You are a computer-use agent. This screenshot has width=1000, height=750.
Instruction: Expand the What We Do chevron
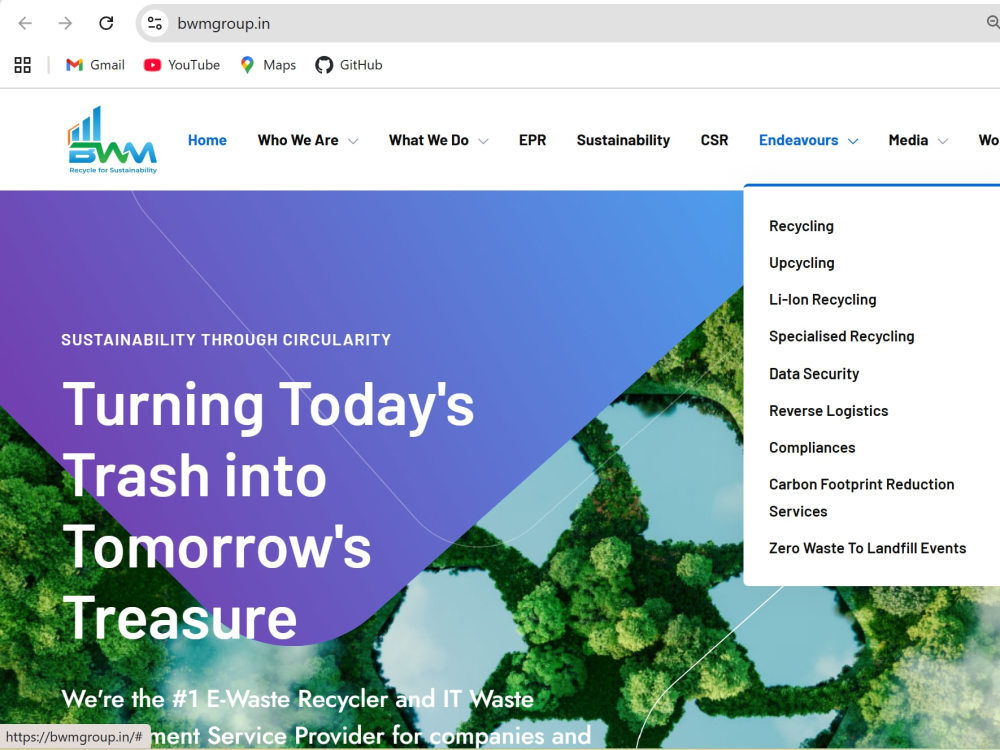(x=483, y=141)
